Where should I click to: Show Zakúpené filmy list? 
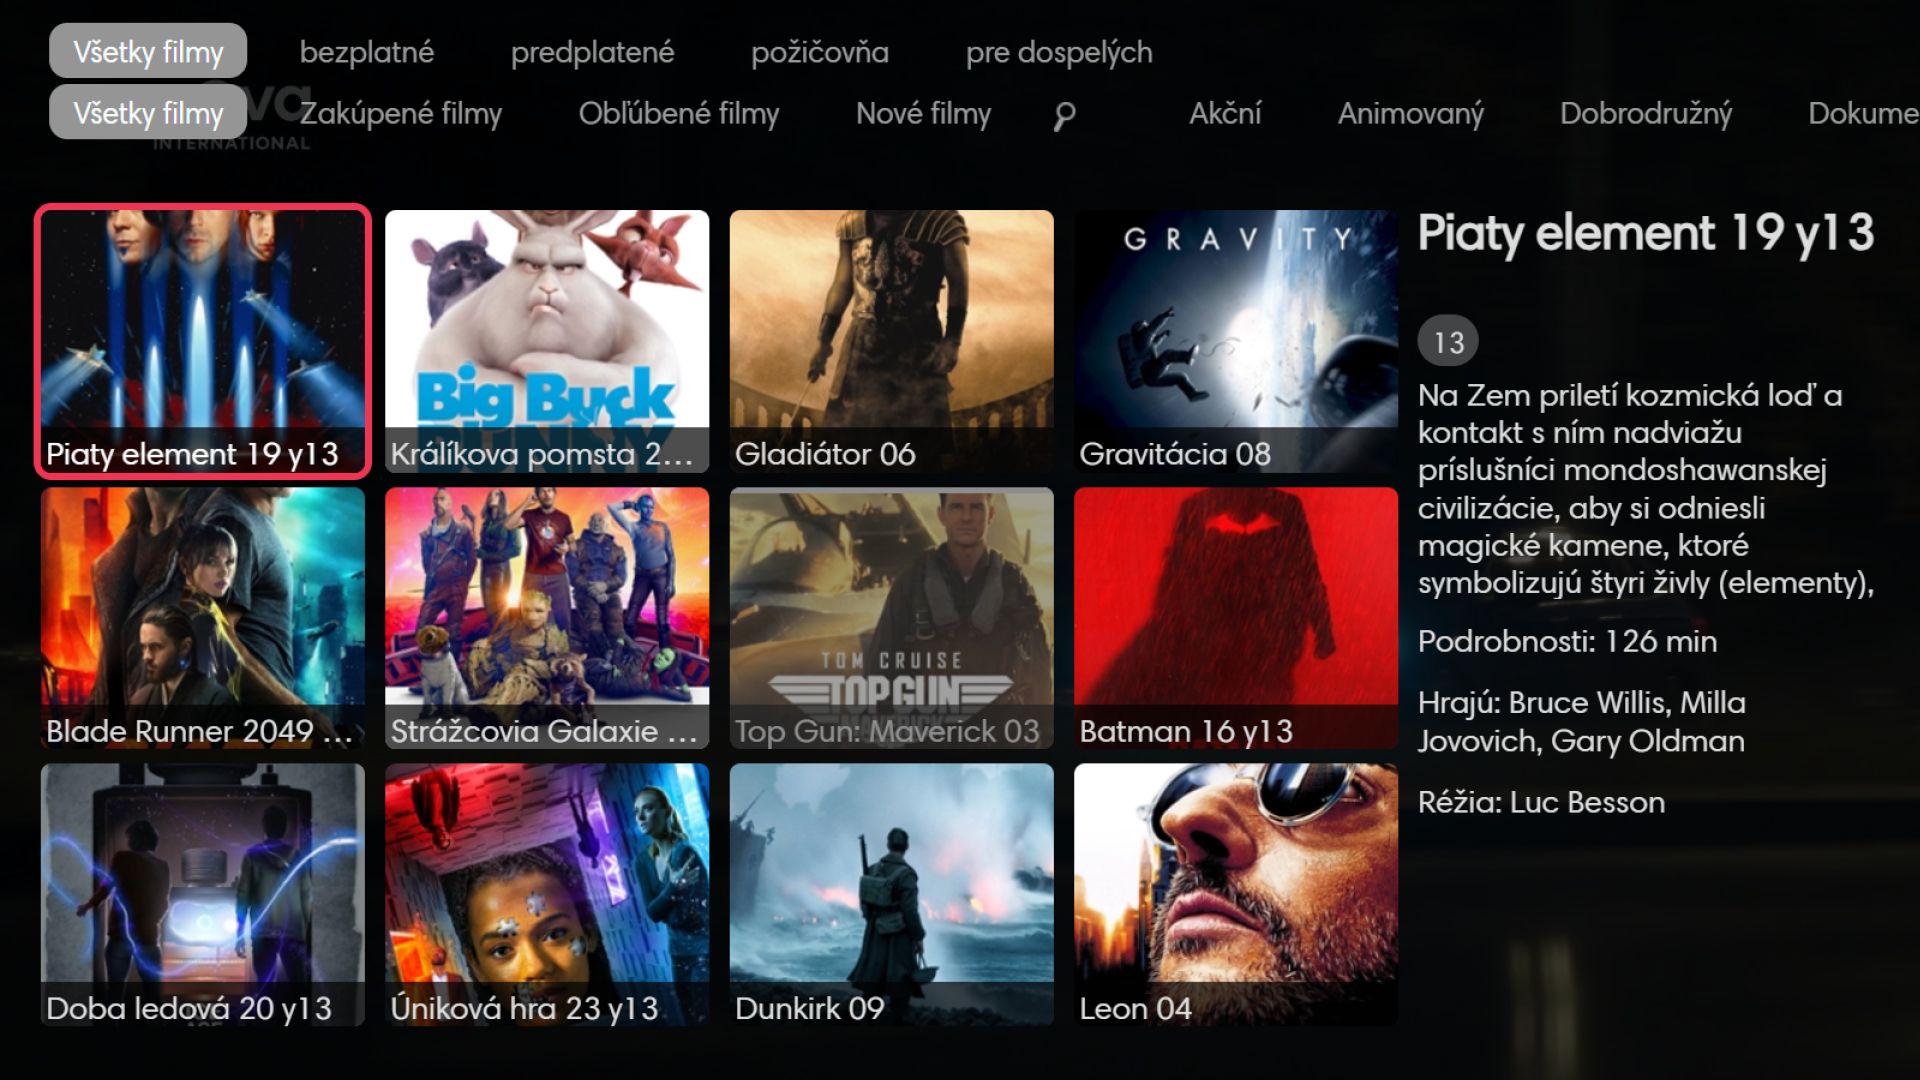pos(401,113)
